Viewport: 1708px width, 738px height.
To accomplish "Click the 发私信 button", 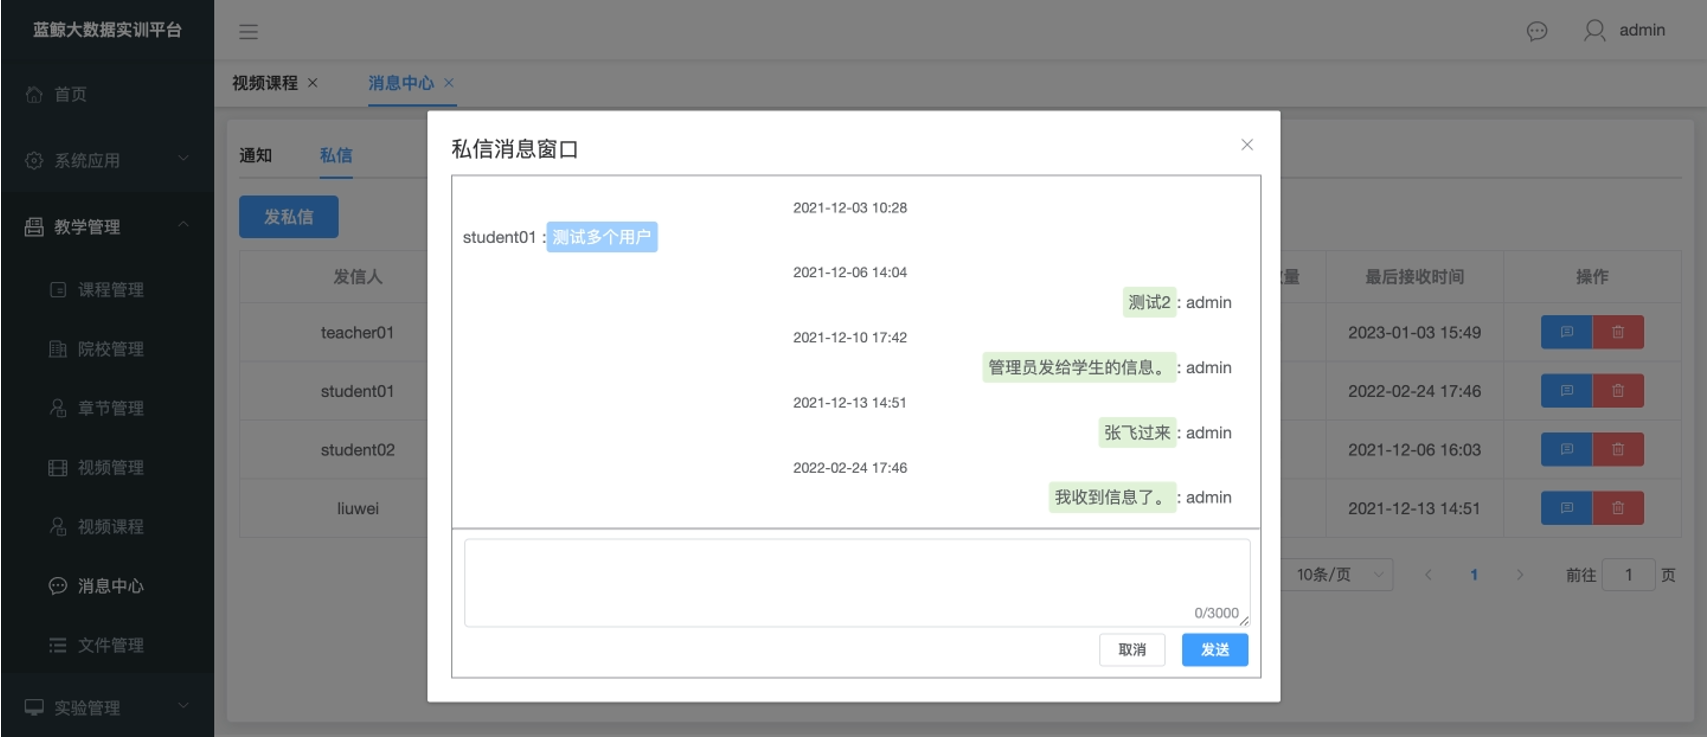I will coord(288,217).
